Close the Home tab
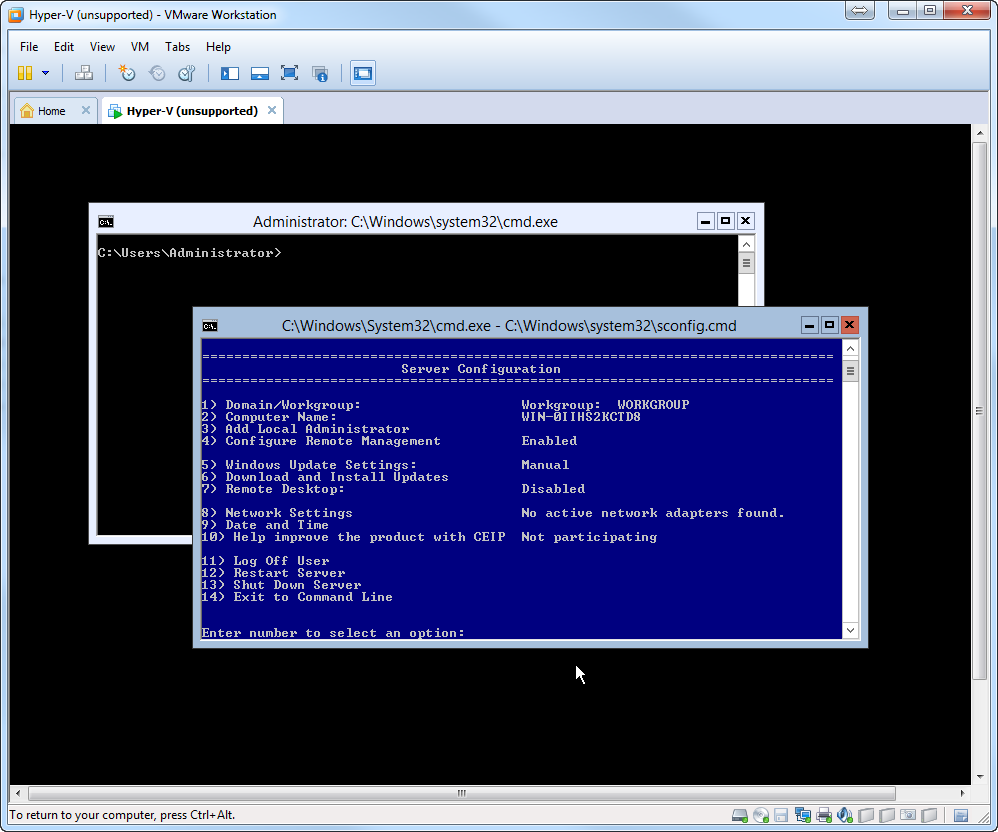Viewport: 998px width, 832px height. click(x=85, y=110)
